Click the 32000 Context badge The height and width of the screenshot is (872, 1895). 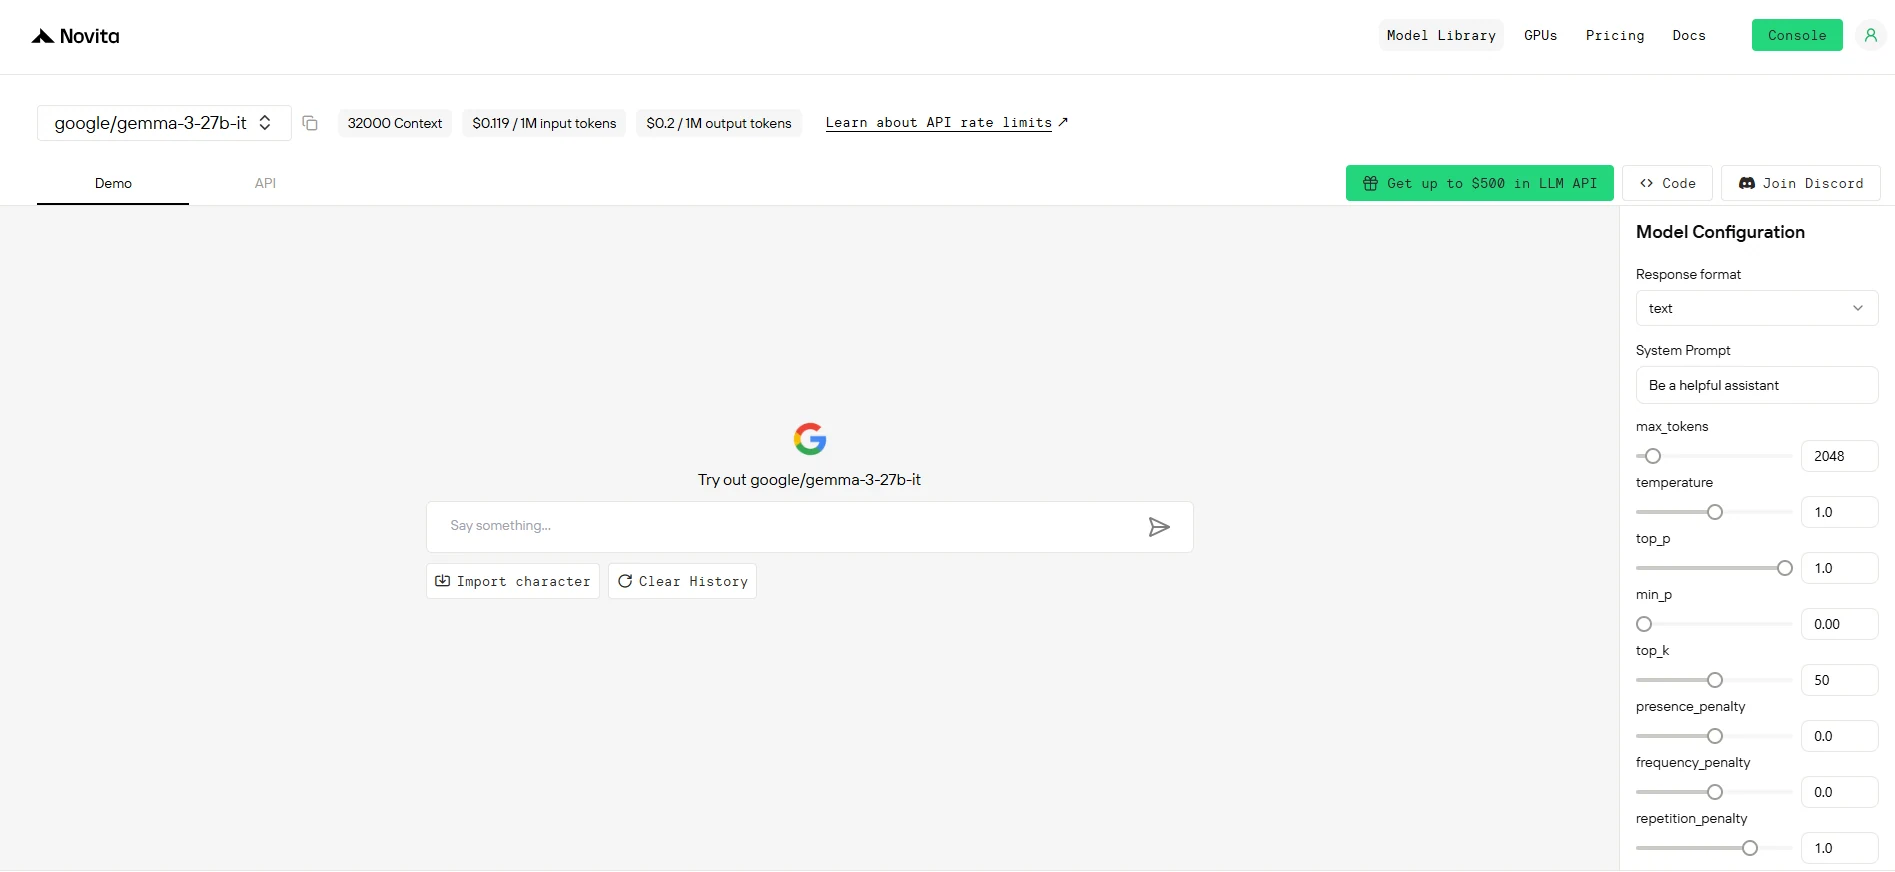coord(395,123)
